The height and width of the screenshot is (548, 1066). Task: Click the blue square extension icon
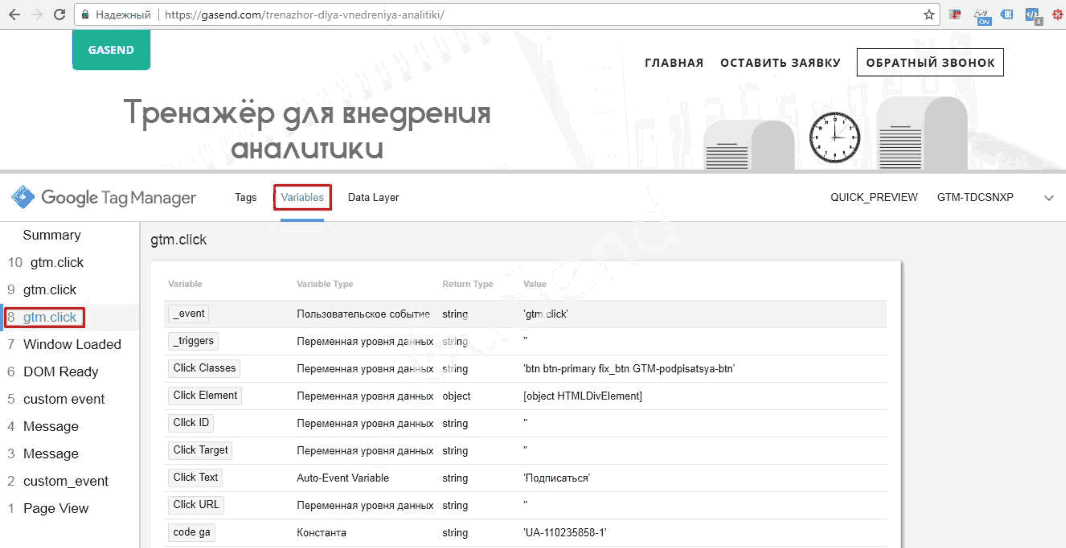click(x=1008, y=14)
